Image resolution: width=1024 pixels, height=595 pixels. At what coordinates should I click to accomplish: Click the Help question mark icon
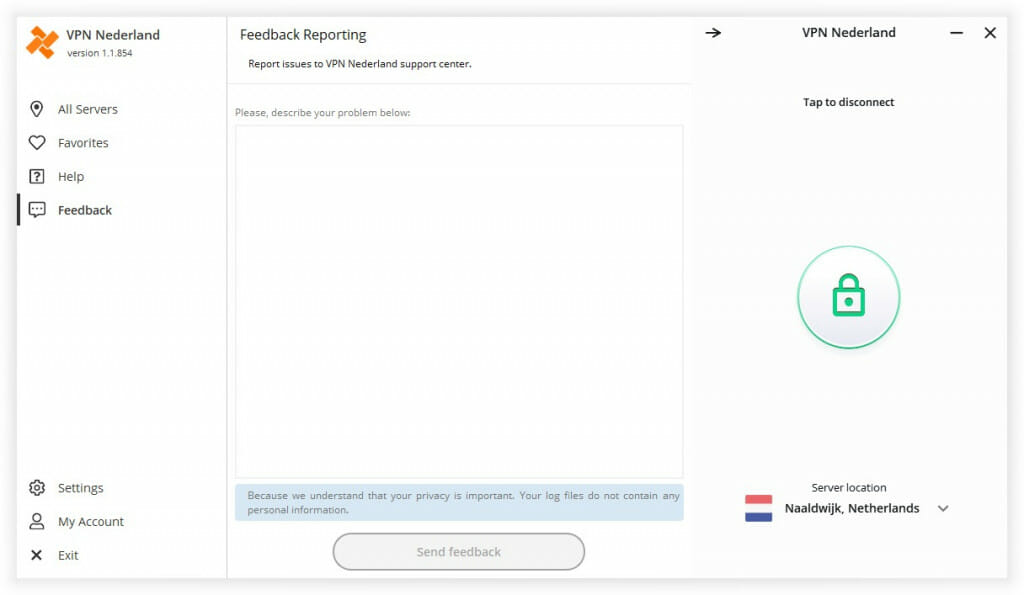[x=37, y=176]
